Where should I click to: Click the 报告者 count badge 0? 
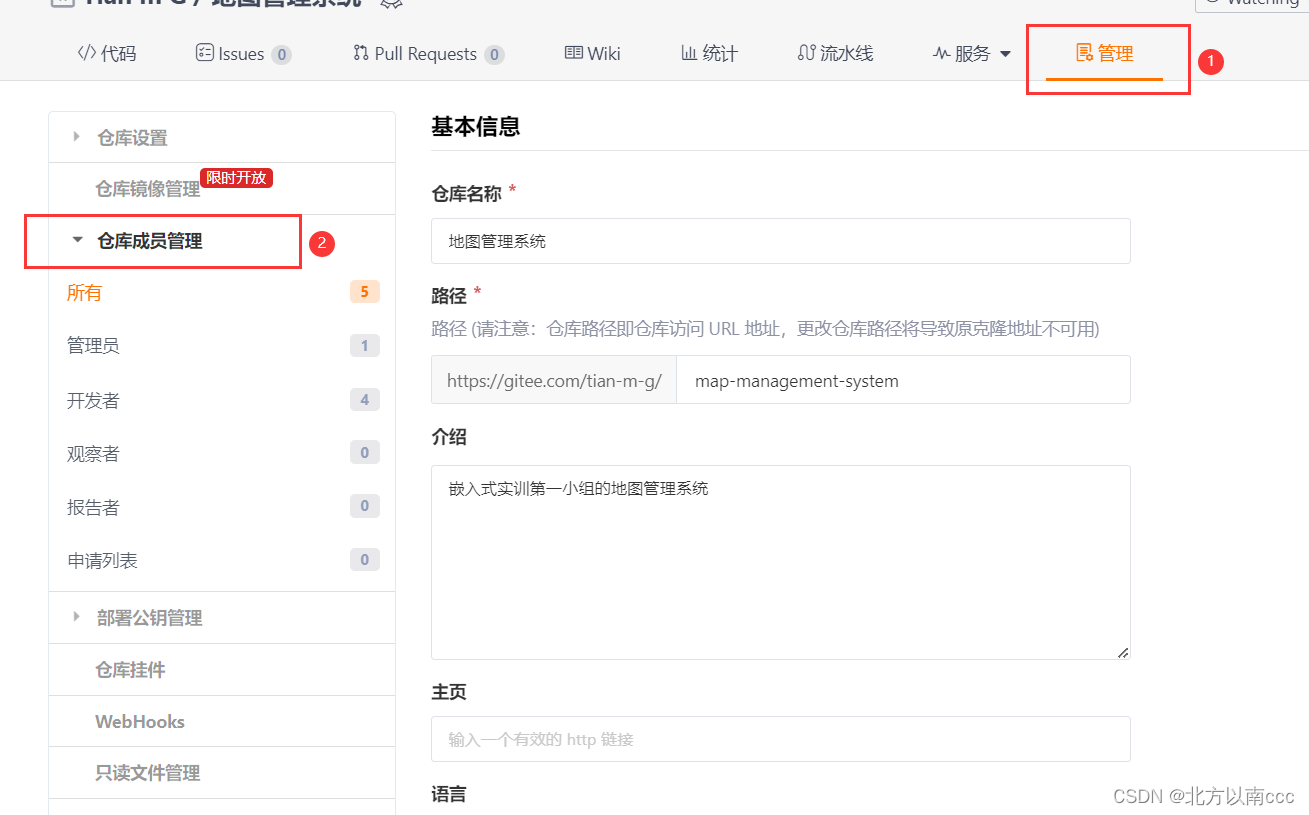(364, 506)
